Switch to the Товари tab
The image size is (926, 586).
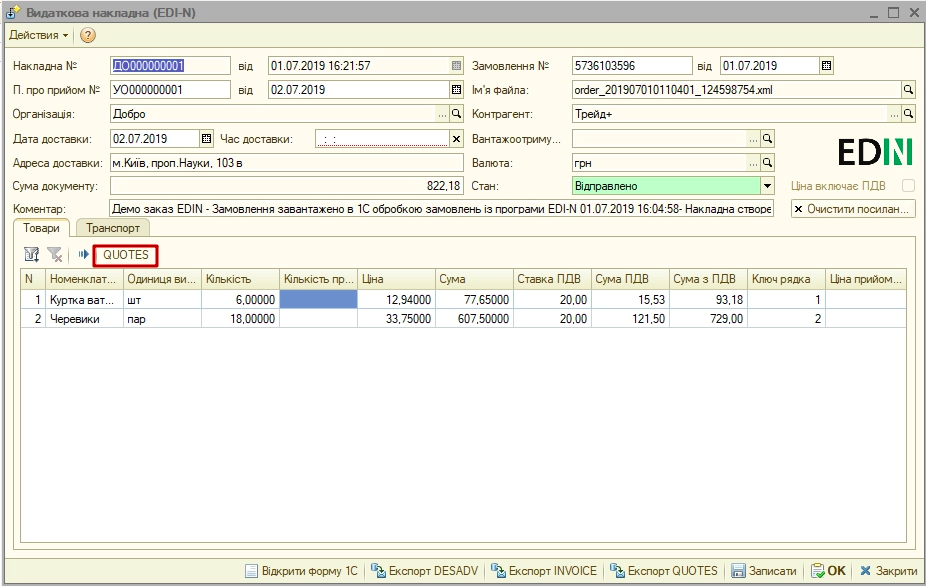tap(41, 228)
